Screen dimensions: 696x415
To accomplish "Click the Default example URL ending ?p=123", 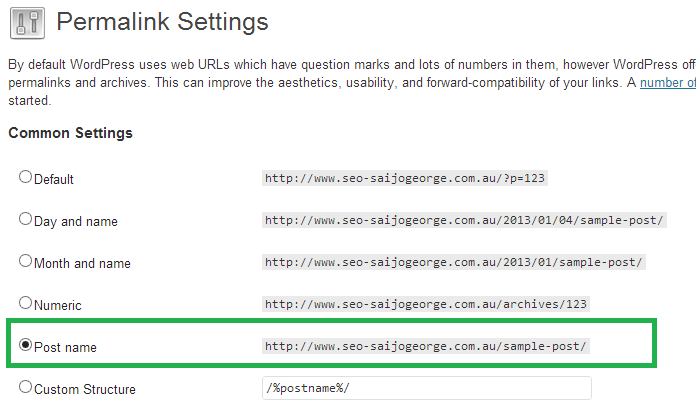I will click(x=405, y=178).
